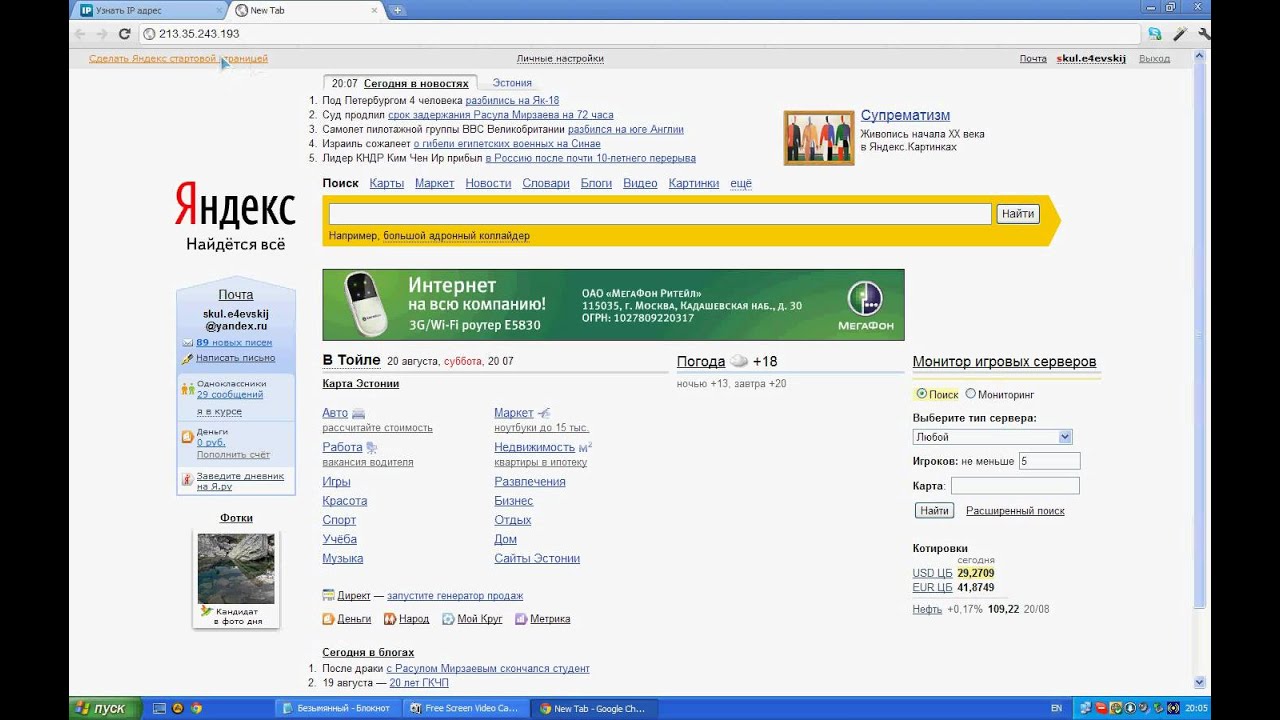
Task: Click the USD ЦБ exchange rate link
Action: tap(932, 573)
